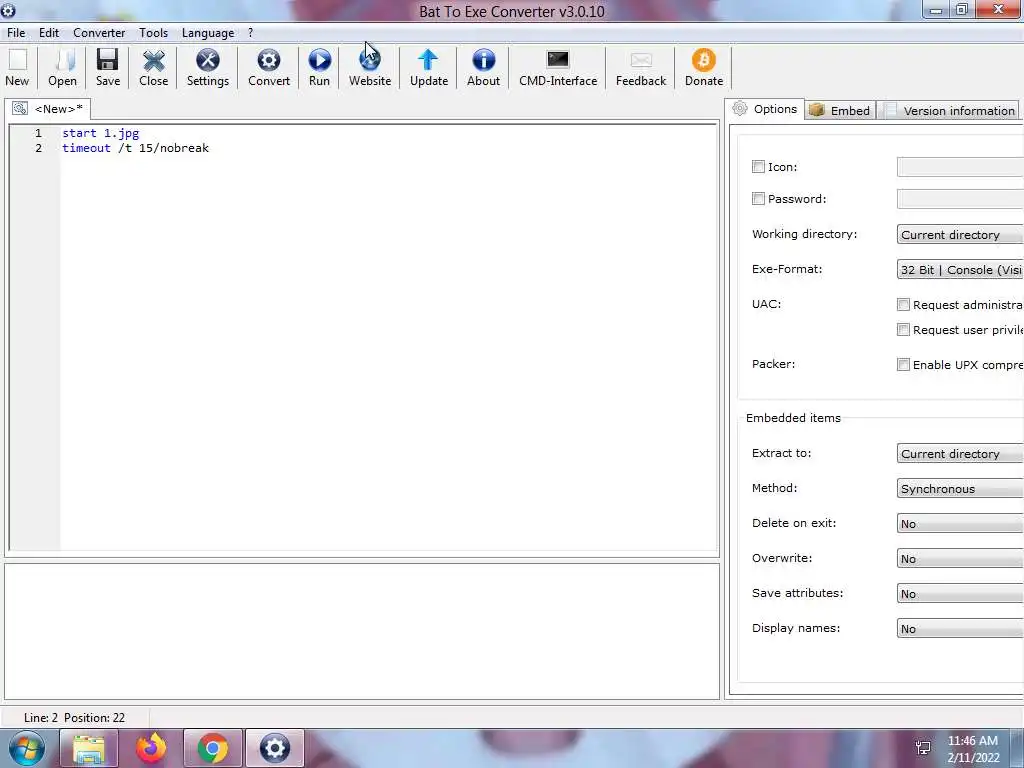Save the script with the Save icon
This screenshot has width=1024, height=768.
107,60
